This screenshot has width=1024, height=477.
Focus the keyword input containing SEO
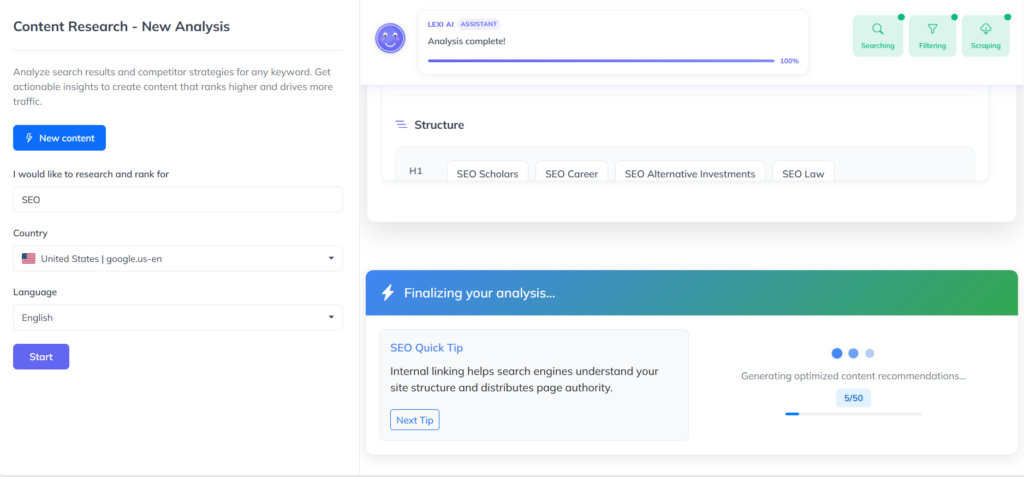[178, 200]
